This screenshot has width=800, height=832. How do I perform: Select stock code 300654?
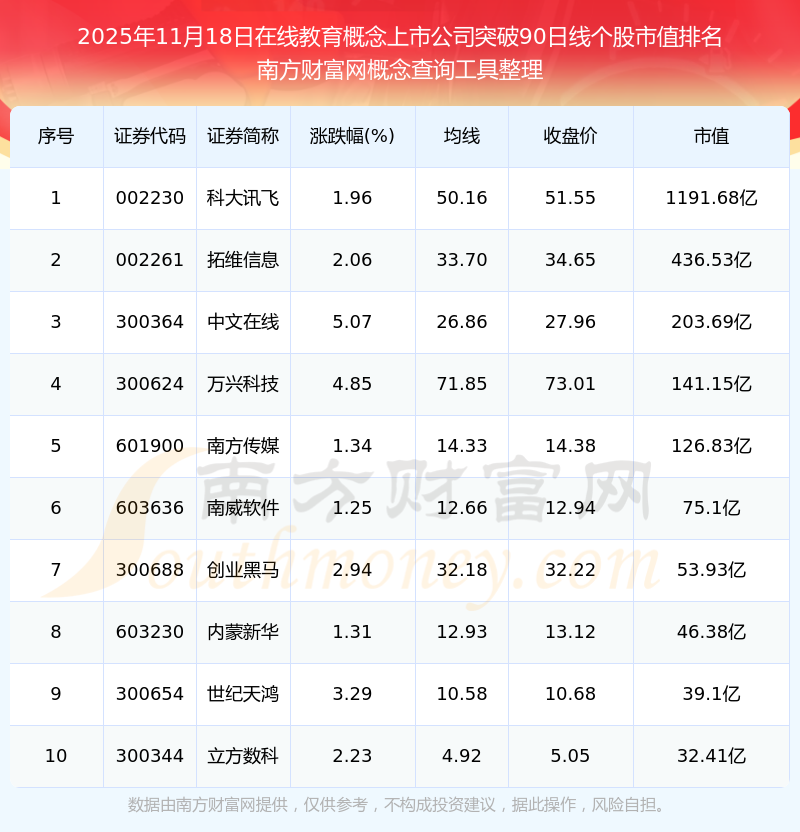150,695
